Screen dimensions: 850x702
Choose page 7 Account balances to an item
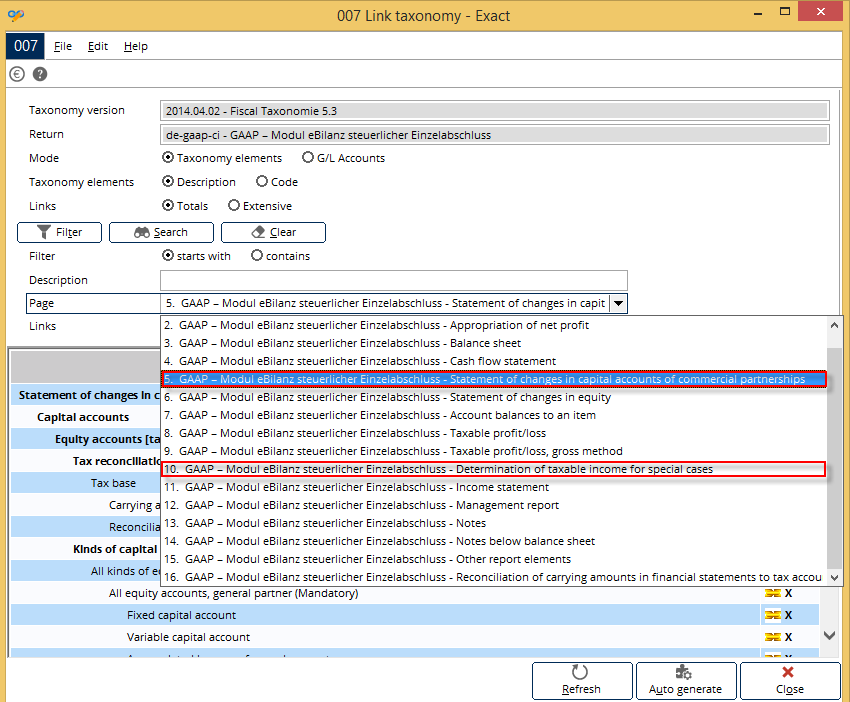pyautogui.click(x=494, y=415)
